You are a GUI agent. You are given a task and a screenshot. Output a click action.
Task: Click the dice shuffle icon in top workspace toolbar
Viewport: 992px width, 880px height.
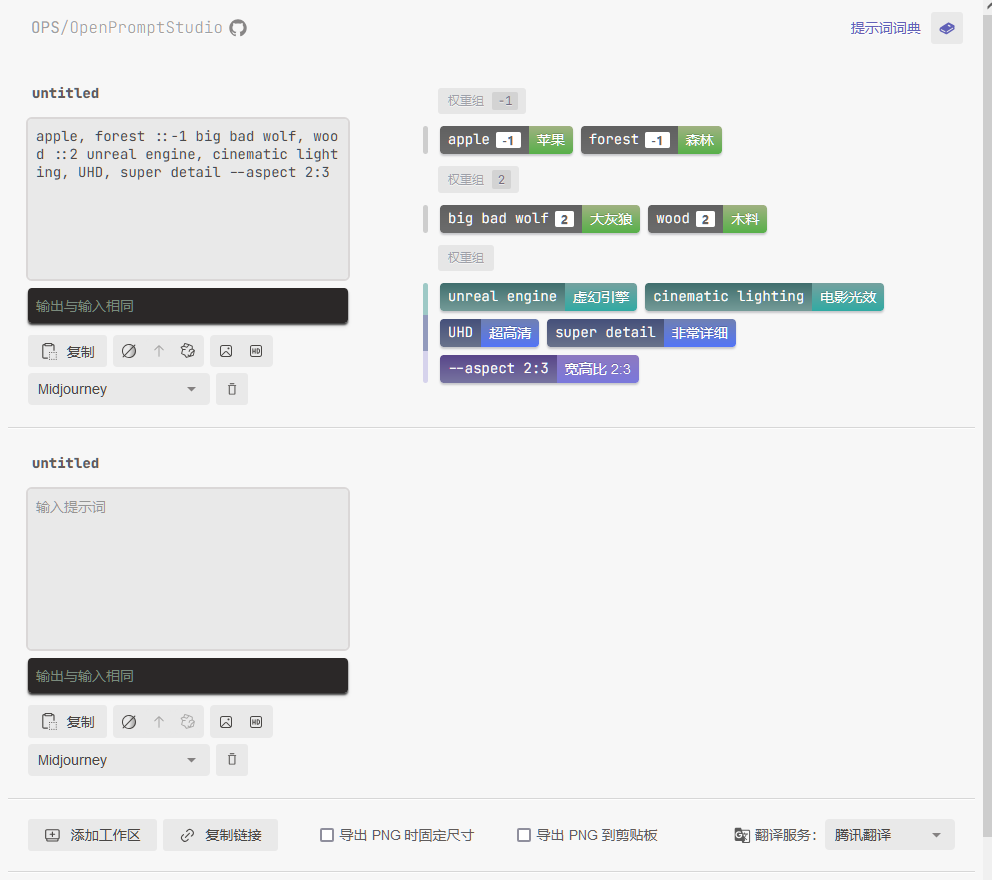187,350
